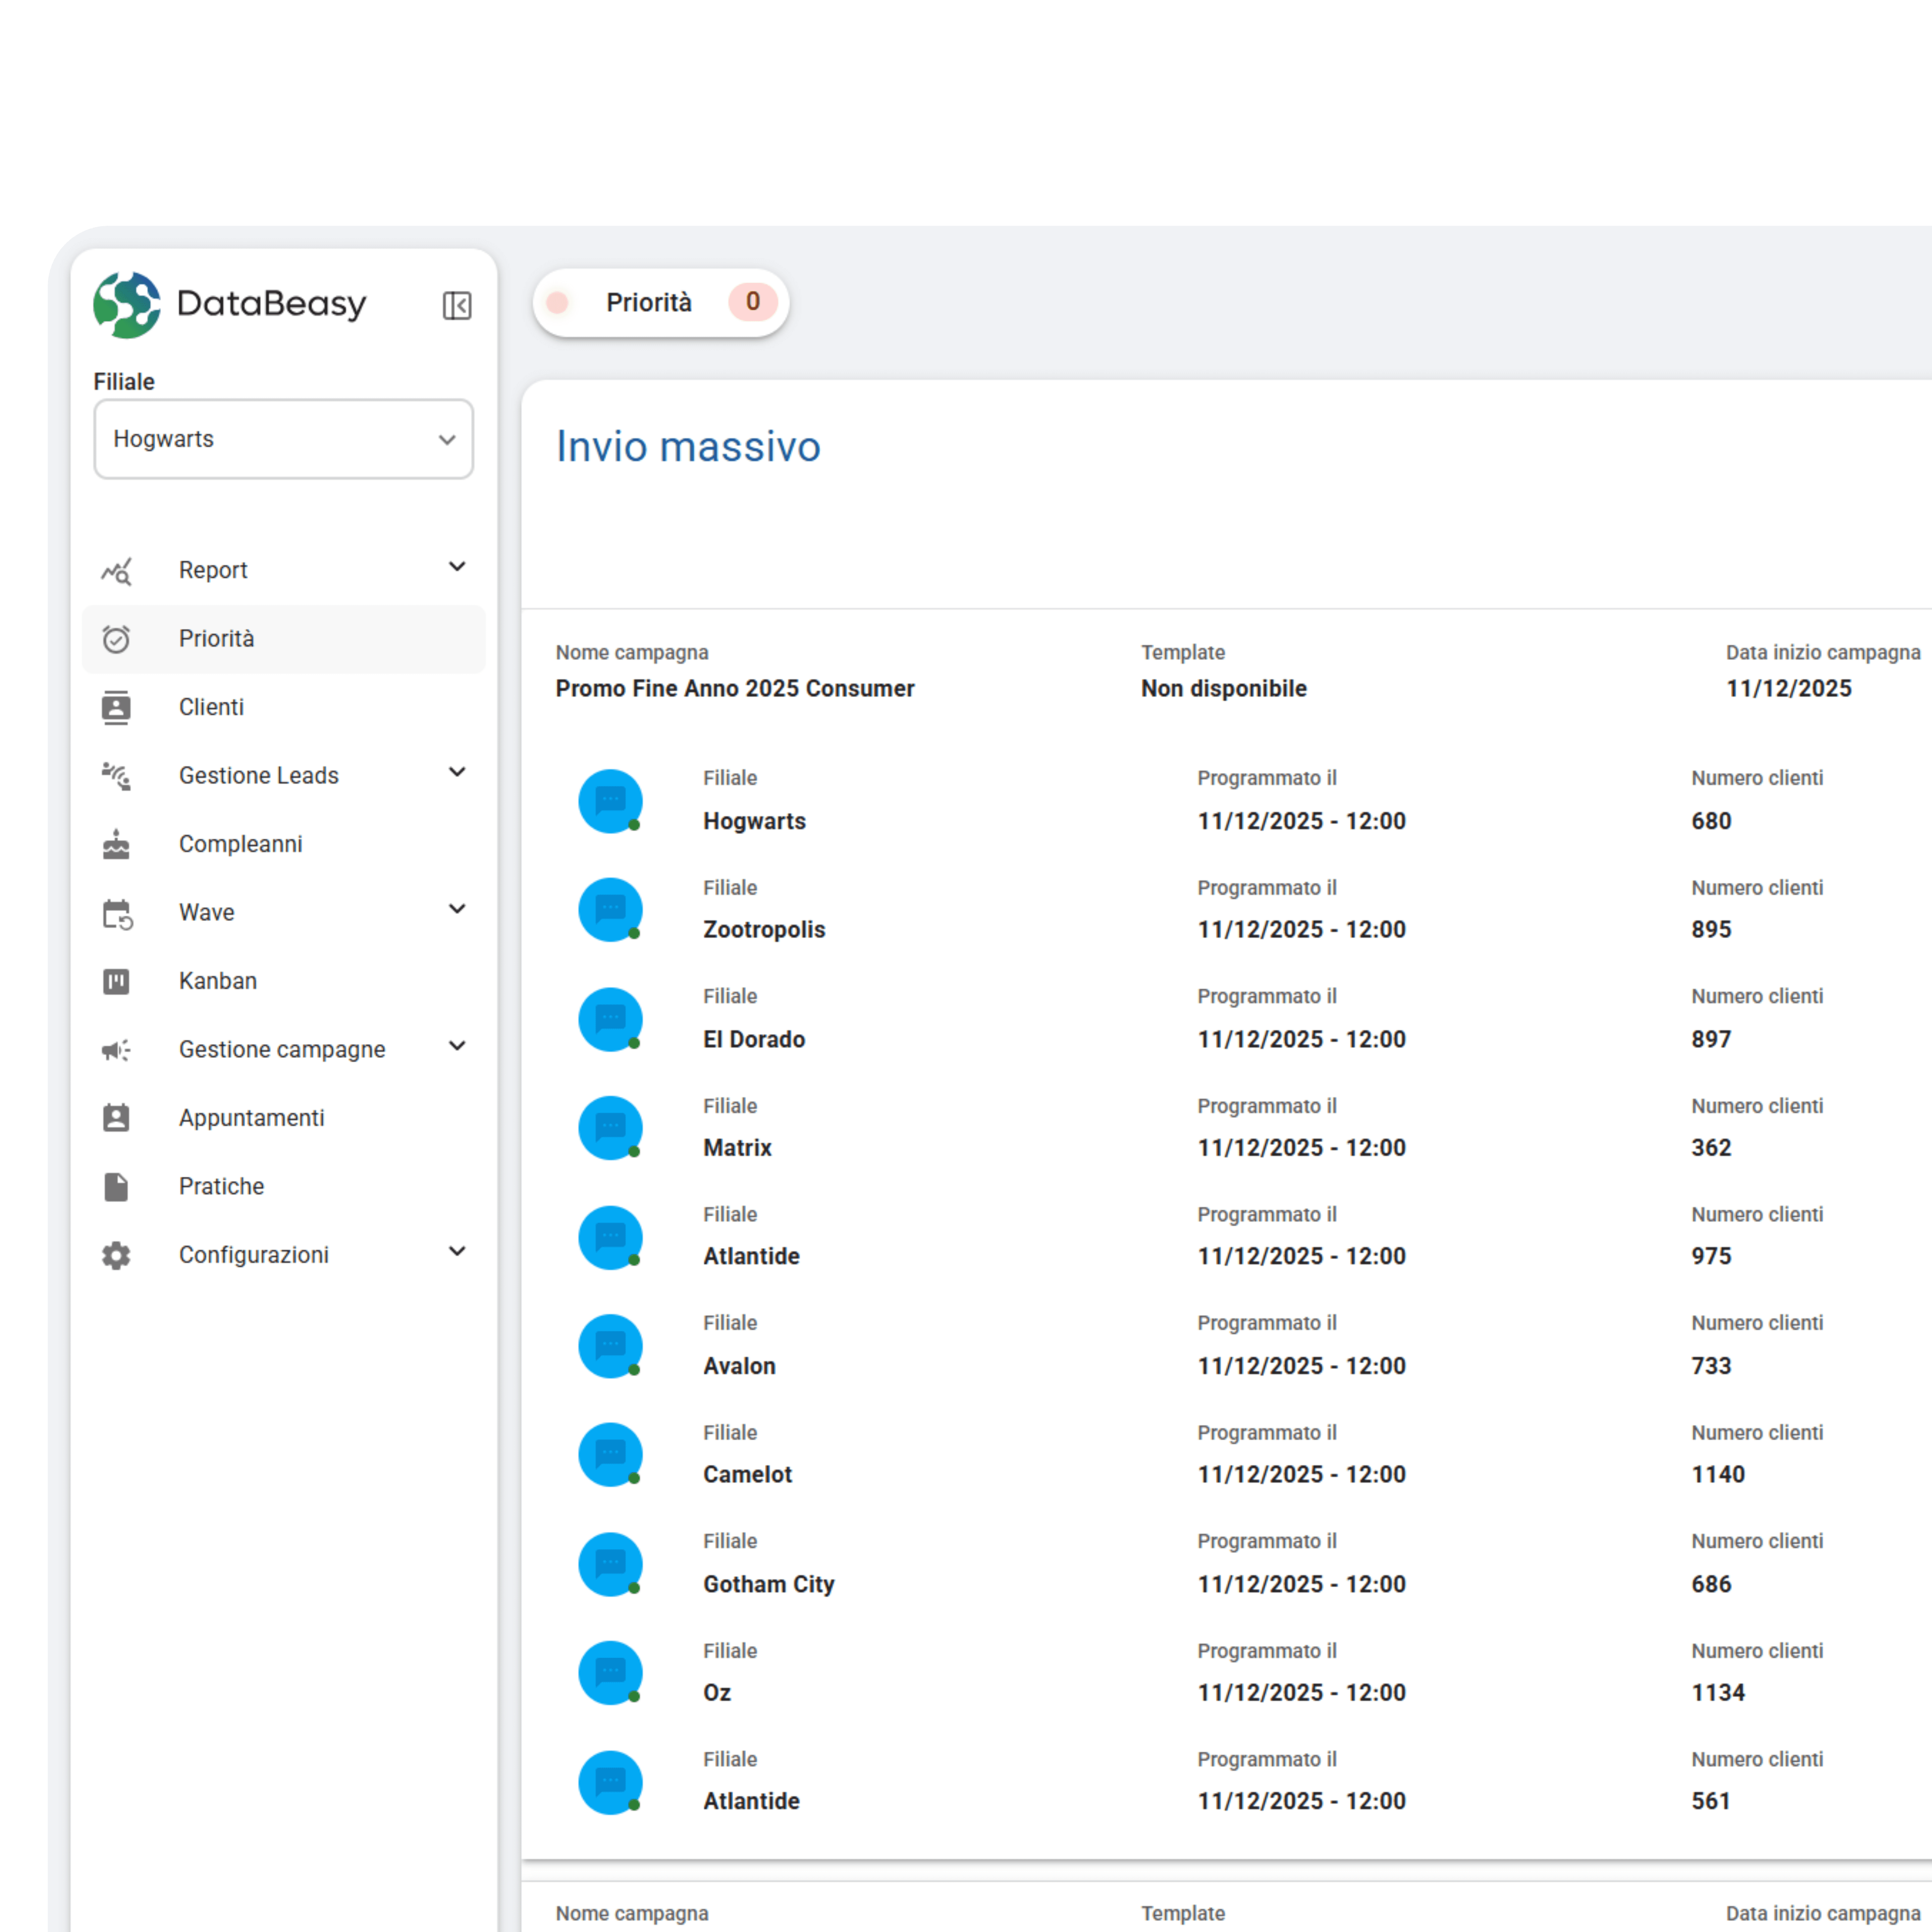Open the Filiale dropdown showing Hogwarts
1932x1932 pixels.
point(283,439)
